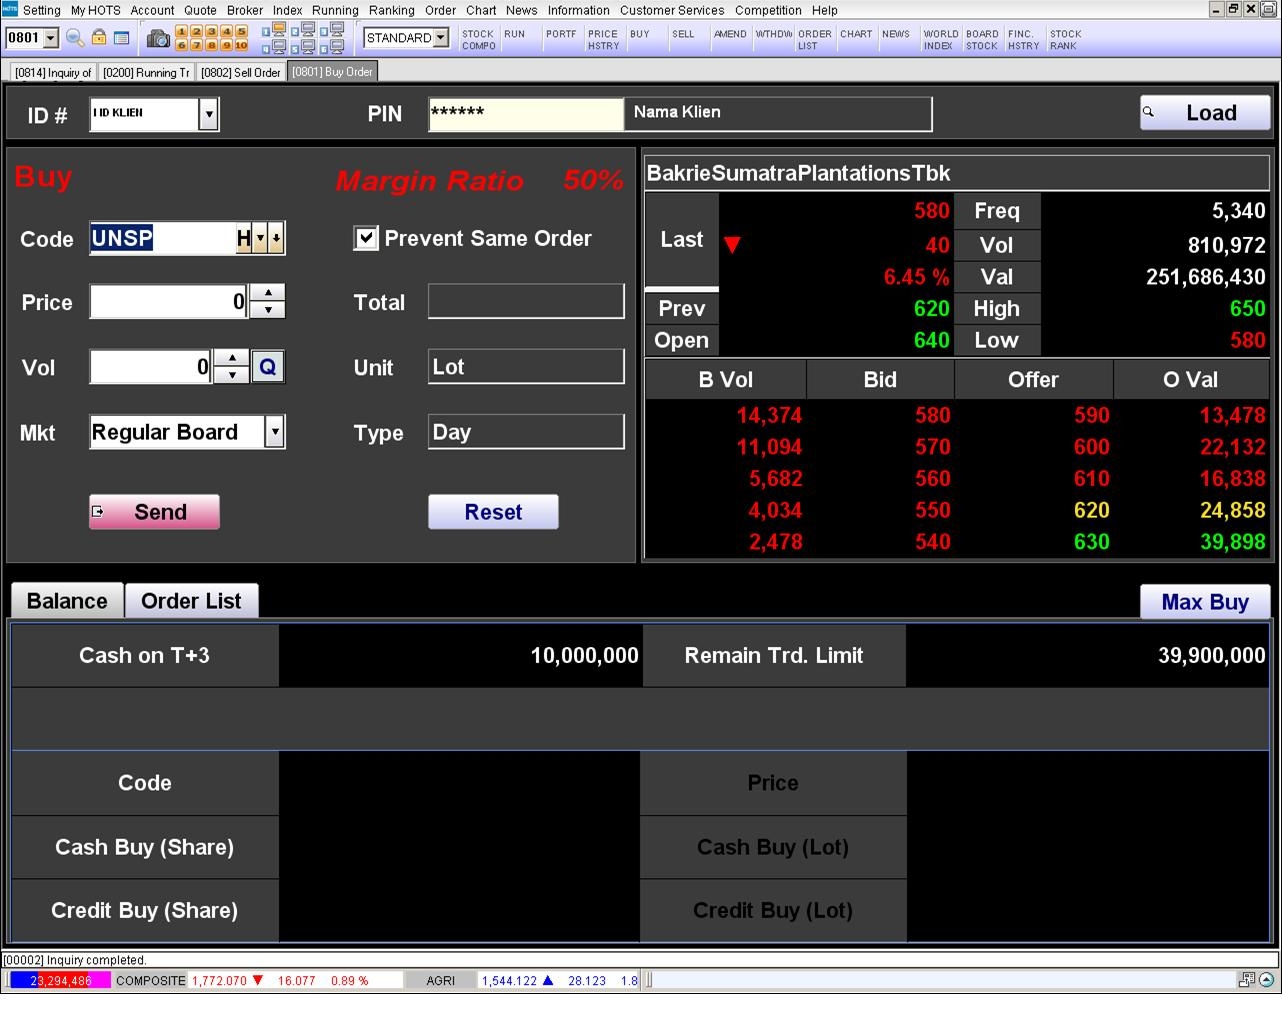Screen dimensions: 1282x1014
Task: Select bid price 570 in order book
Action: click(932, 447)
